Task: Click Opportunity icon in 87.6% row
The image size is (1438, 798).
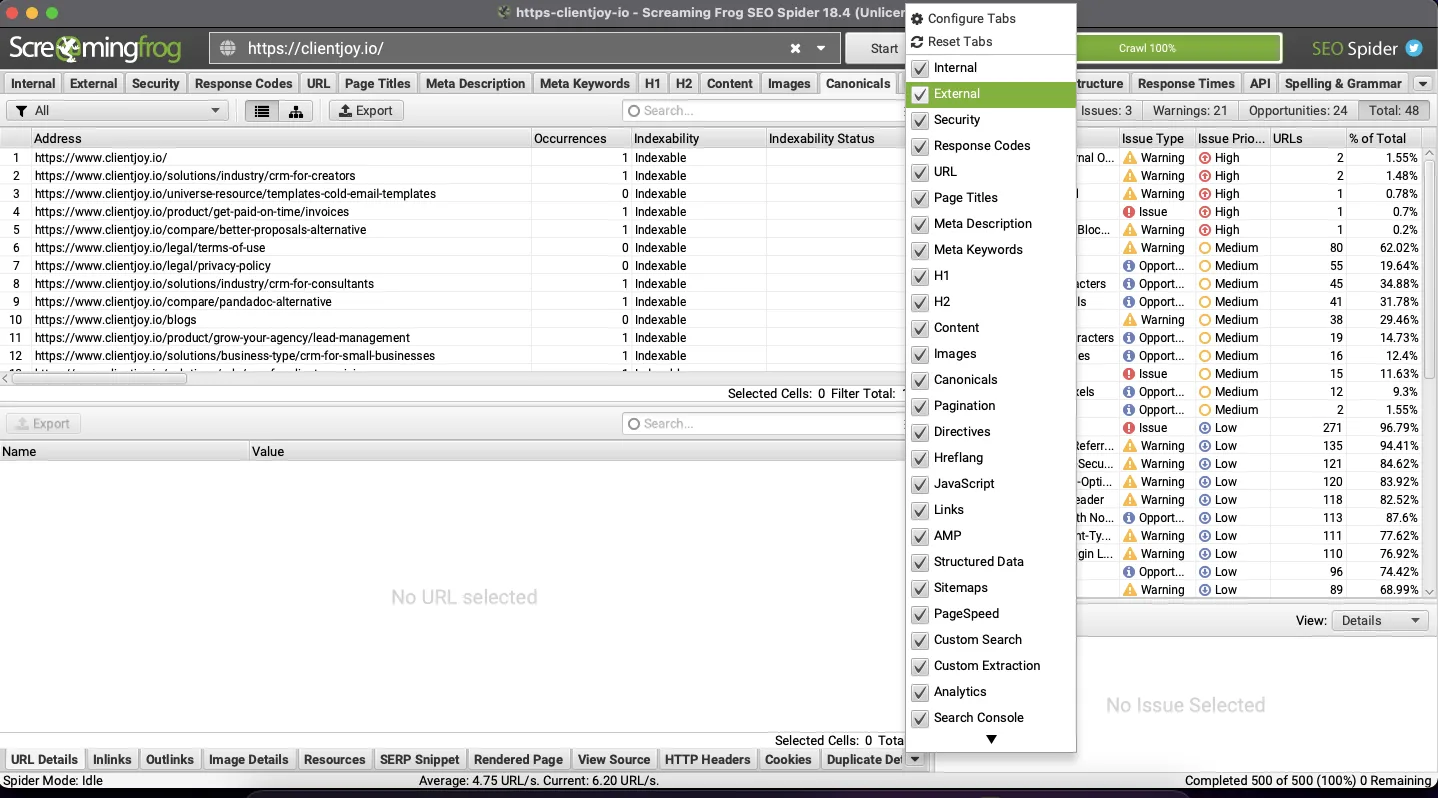Action: point(1130,518)
